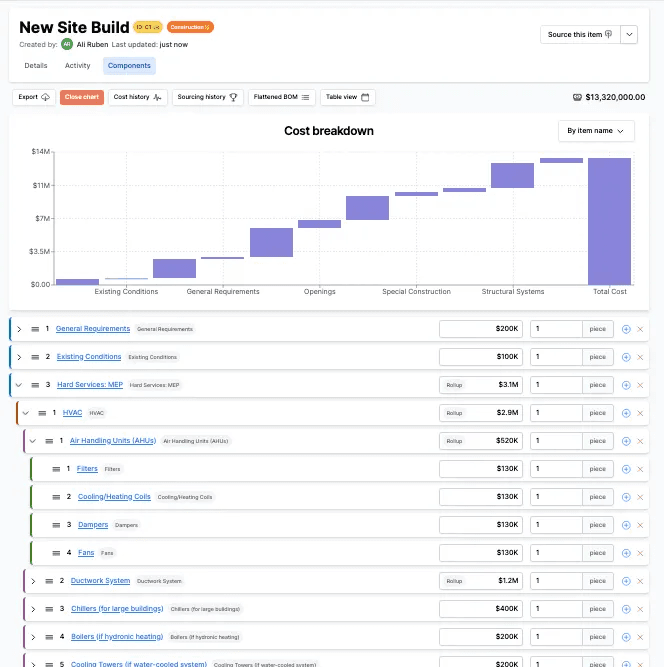The width and height of the screenshot is (664, 667).
Task: Click the Close chart button
Action: 82,97
